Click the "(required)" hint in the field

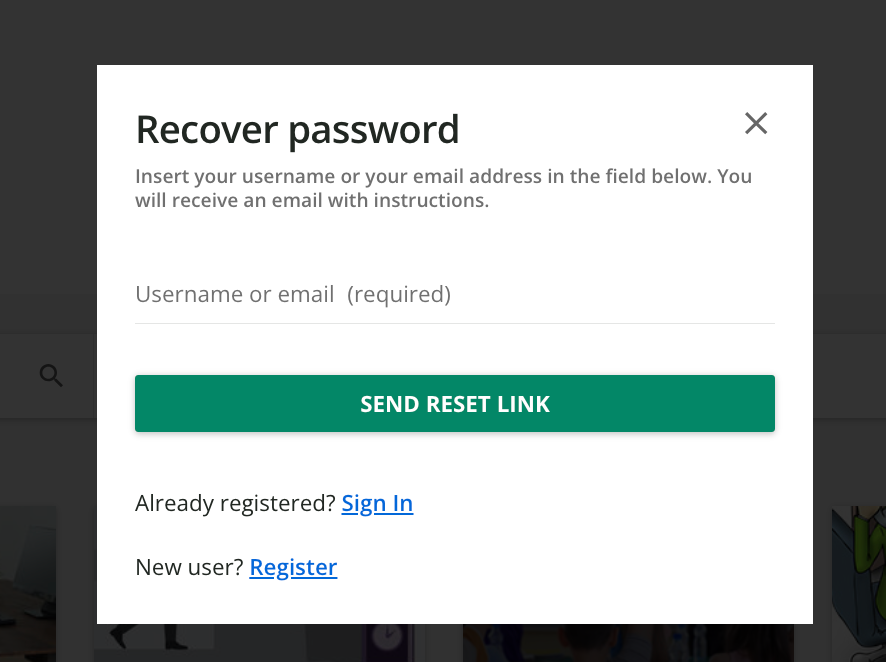click(399, 295)
